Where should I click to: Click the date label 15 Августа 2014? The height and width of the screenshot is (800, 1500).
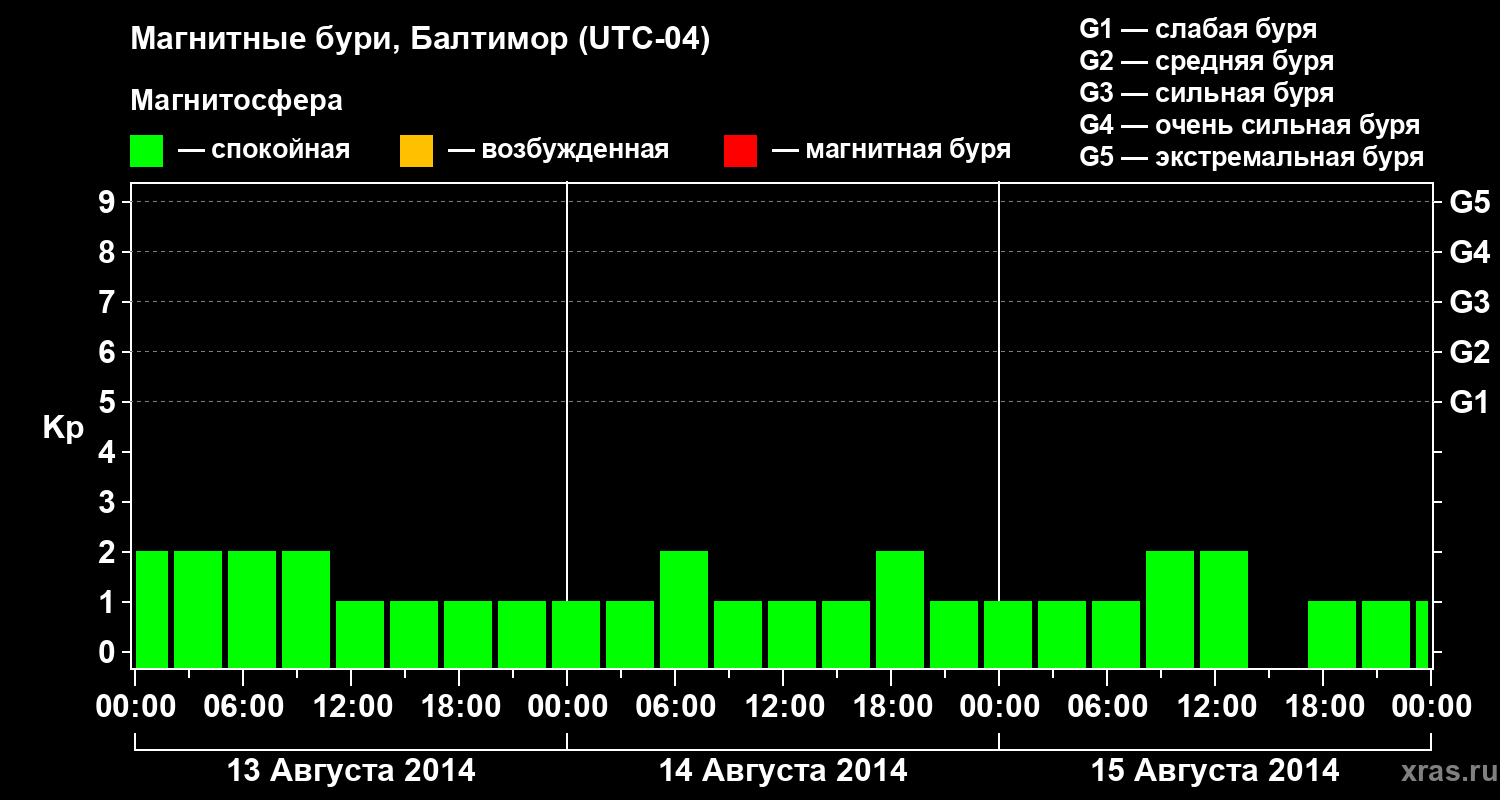click(x=1215, y=770)
